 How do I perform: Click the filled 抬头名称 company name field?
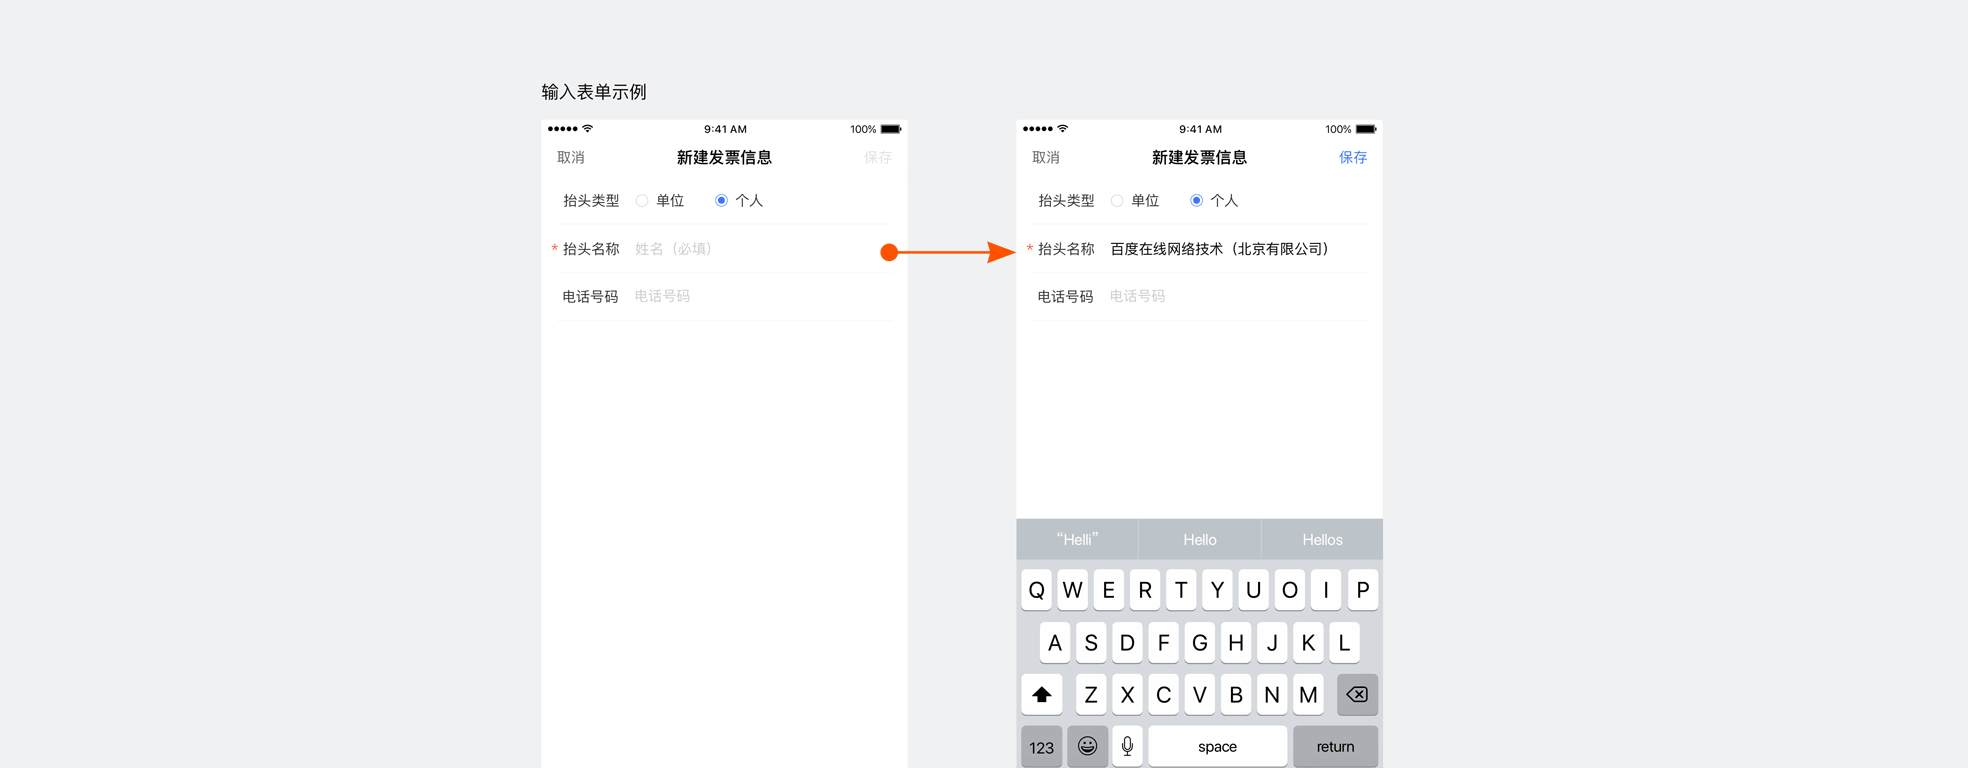[x=1220, y=249]
